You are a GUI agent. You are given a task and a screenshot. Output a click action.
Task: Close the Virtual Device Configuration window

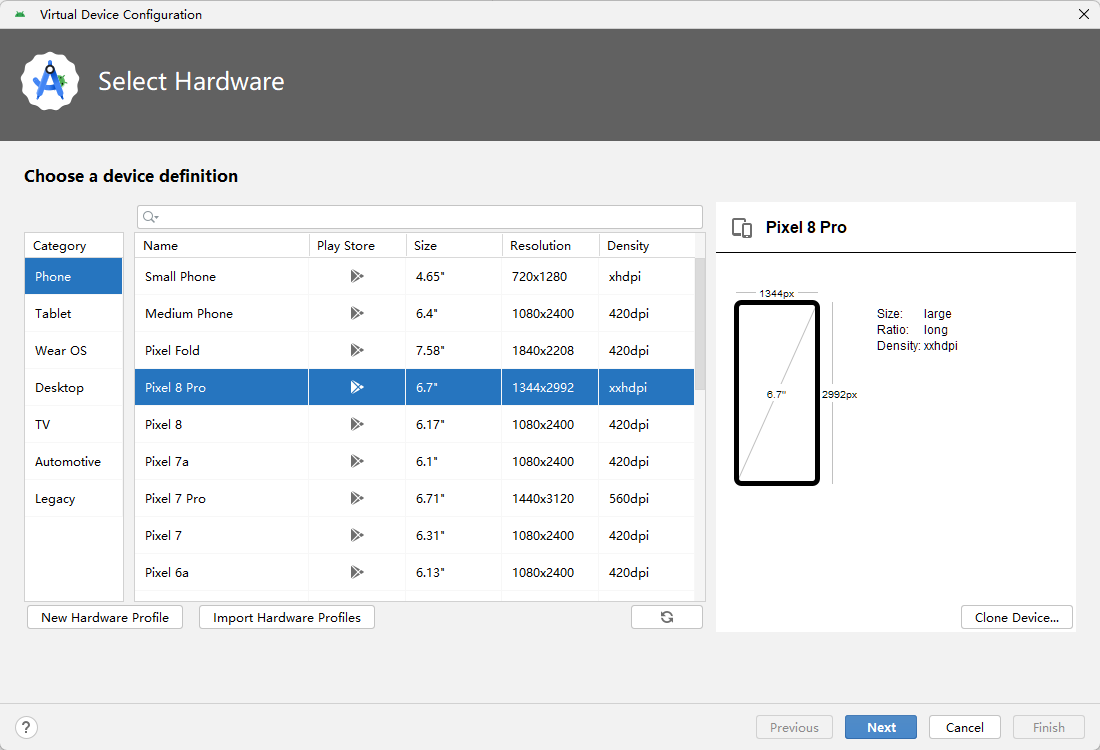click(1083, 14)
